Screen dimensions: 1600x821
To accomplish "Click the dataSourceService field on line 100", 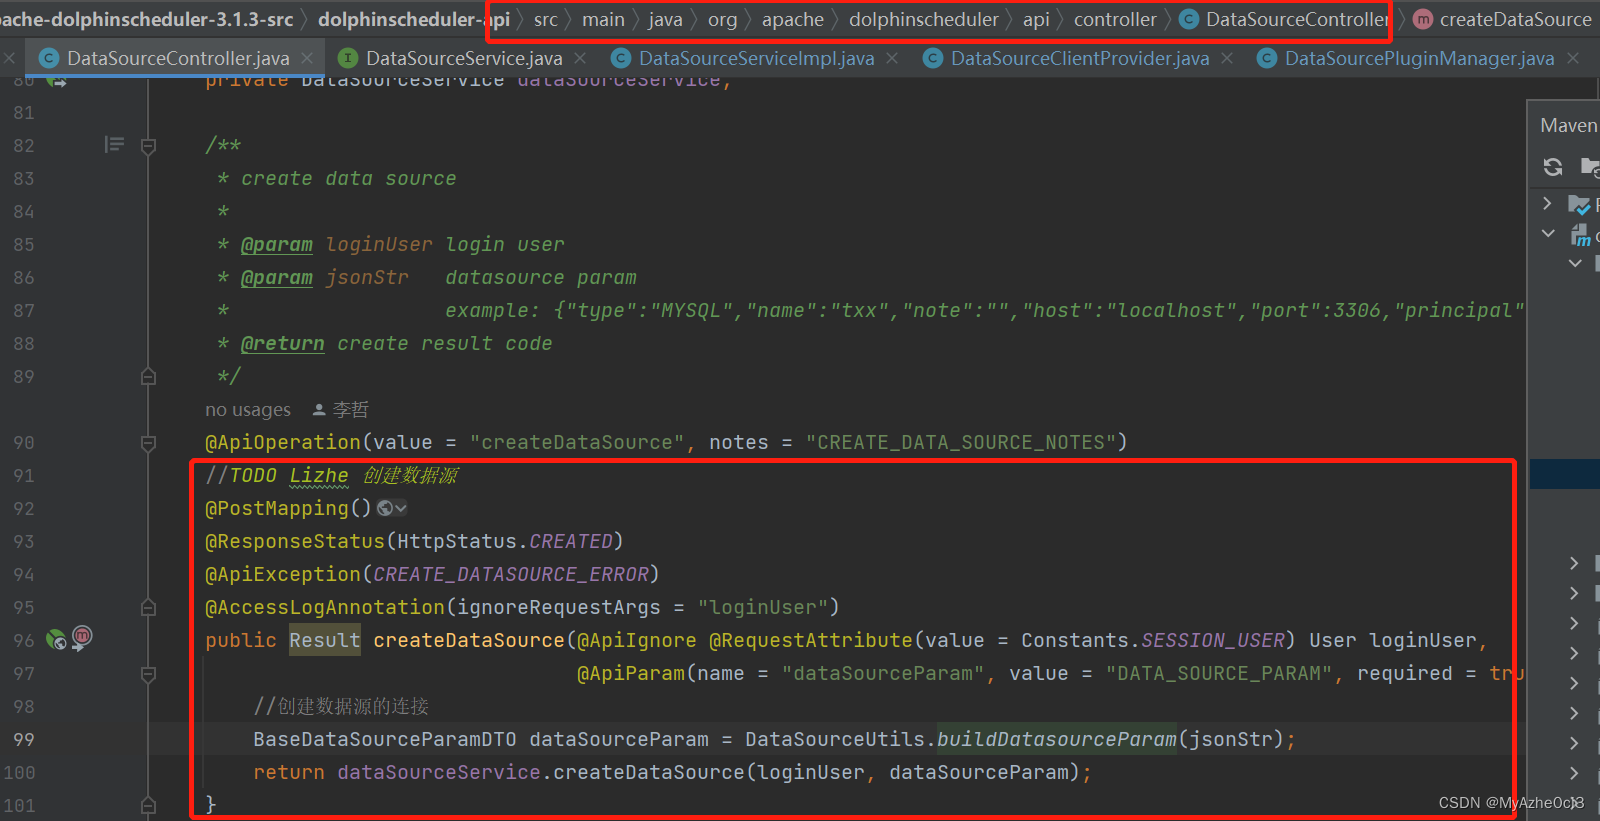I will click(x=439, y=772).
